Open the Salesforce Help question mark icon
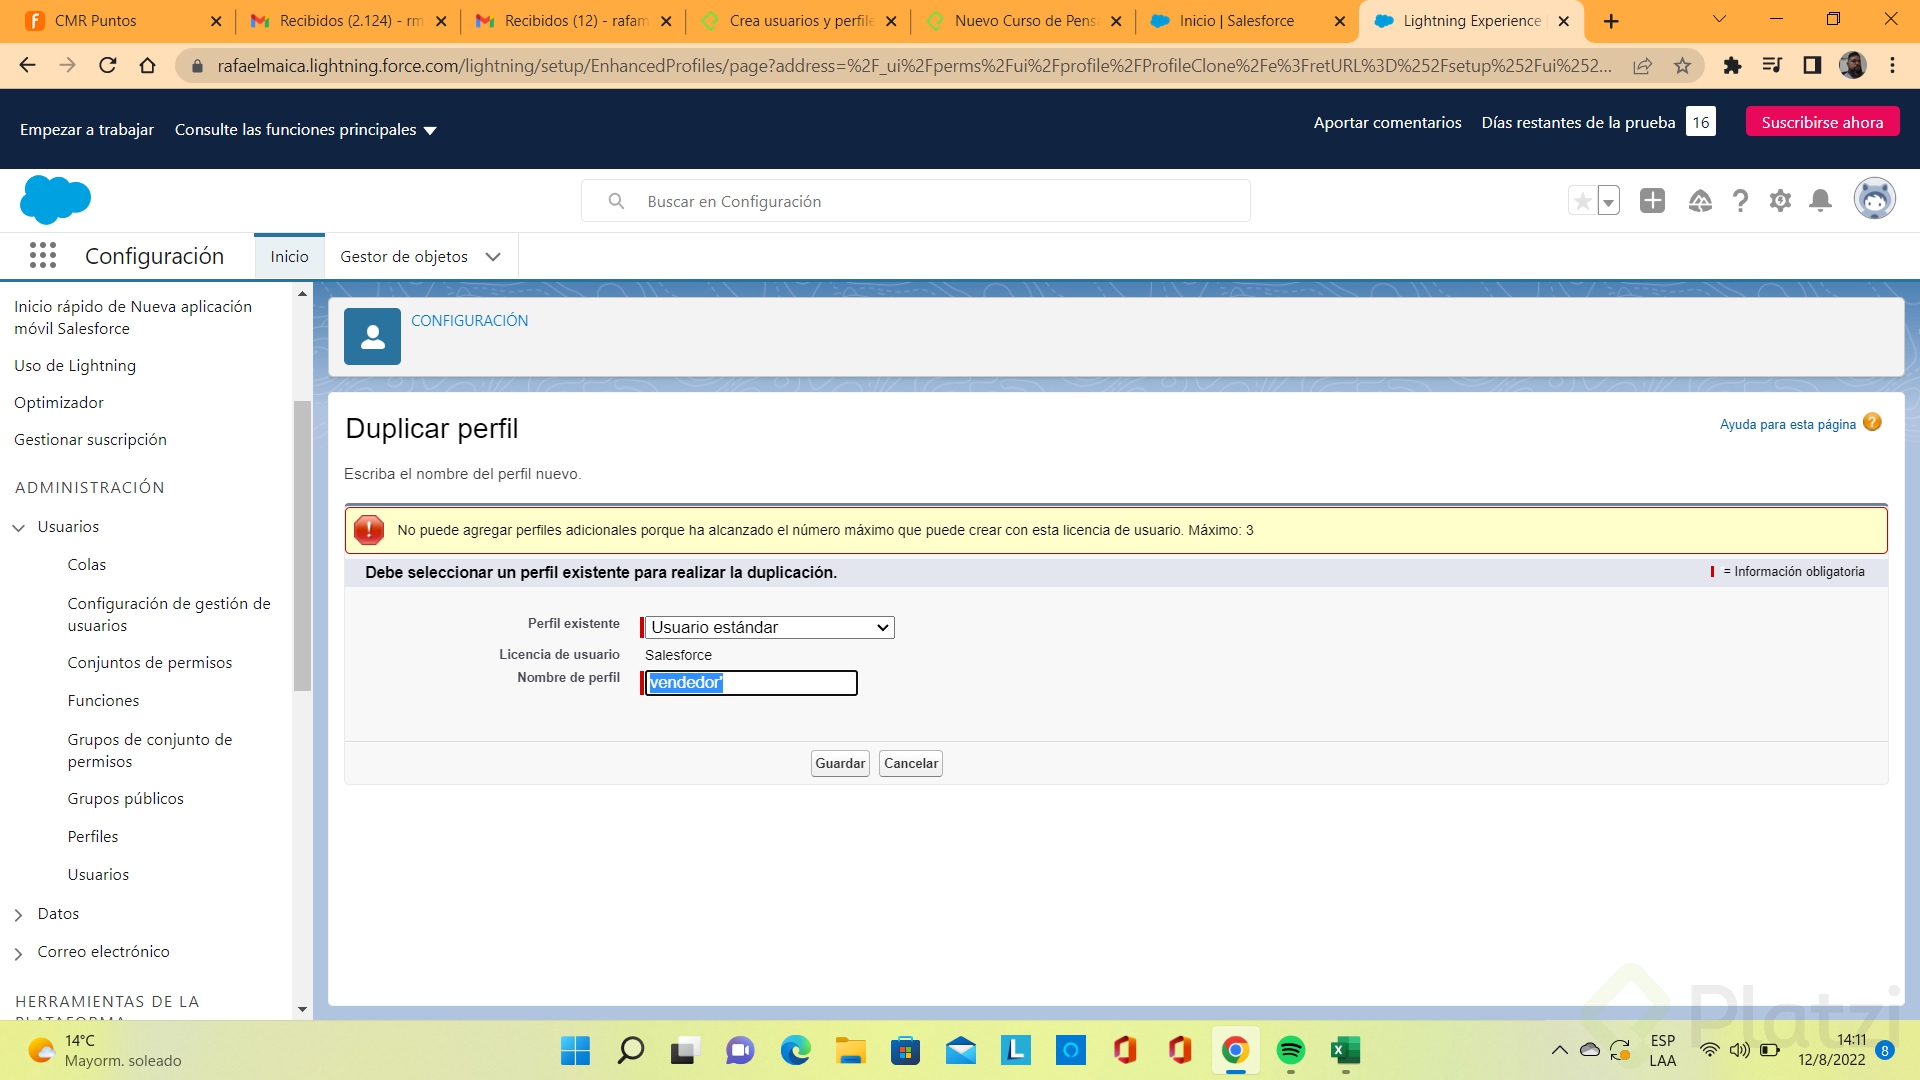 (x=1740, y=201)
